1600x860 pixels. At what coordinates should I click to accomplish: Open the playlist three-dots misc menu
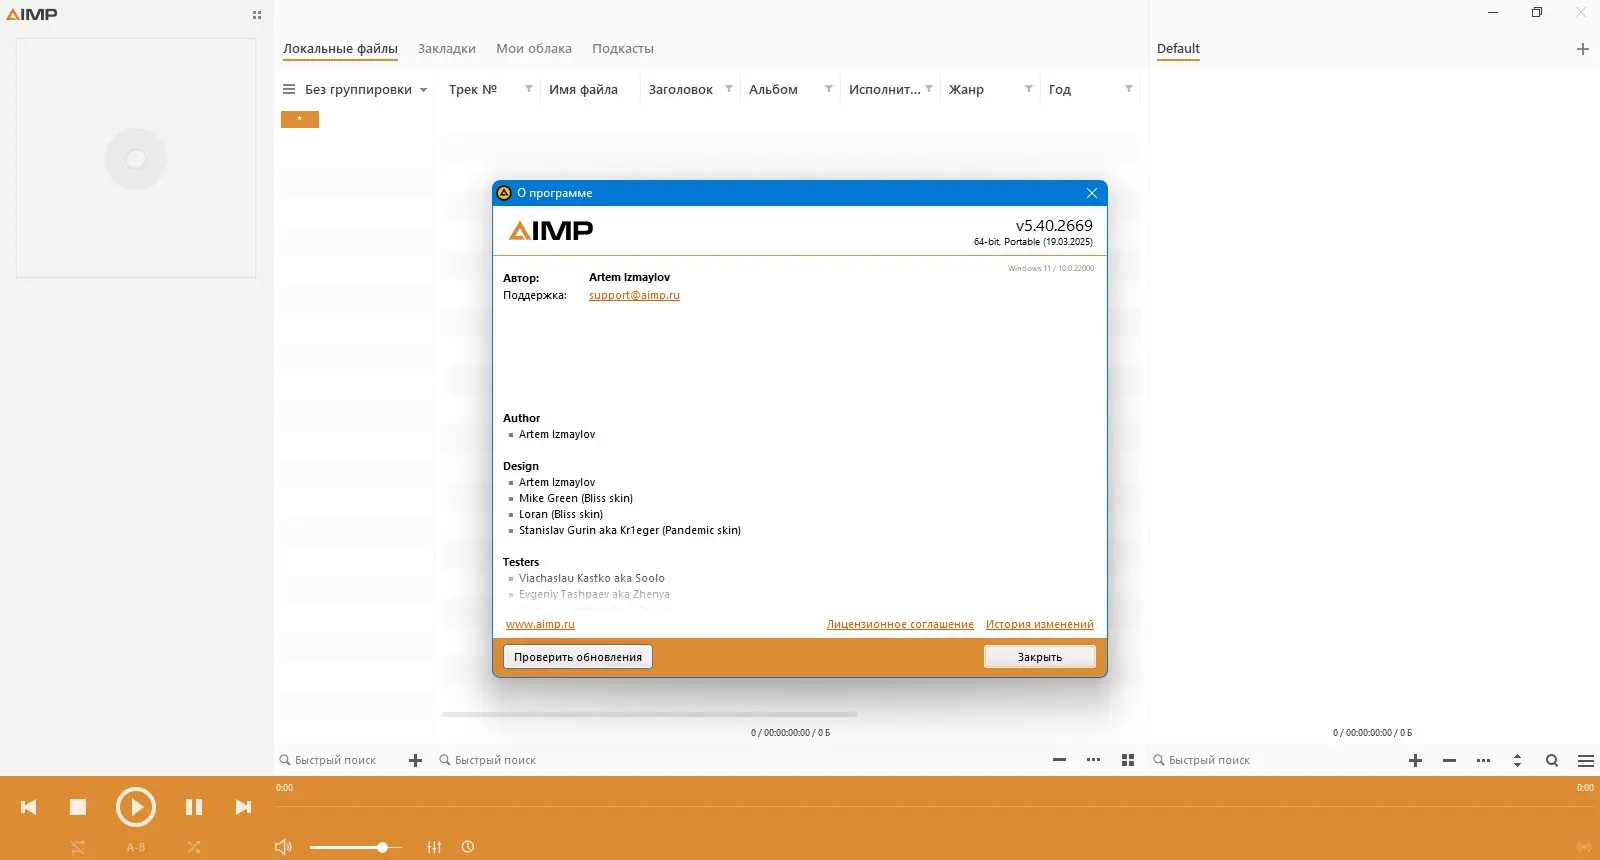(x=1484, y=760)
